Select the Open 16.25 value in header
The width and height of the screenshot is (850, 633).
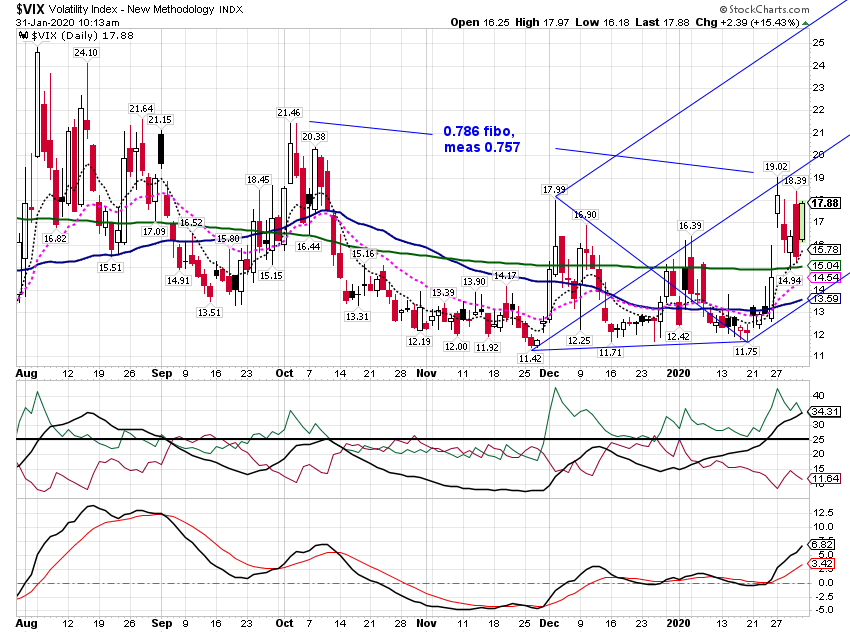tap(480, 23)
